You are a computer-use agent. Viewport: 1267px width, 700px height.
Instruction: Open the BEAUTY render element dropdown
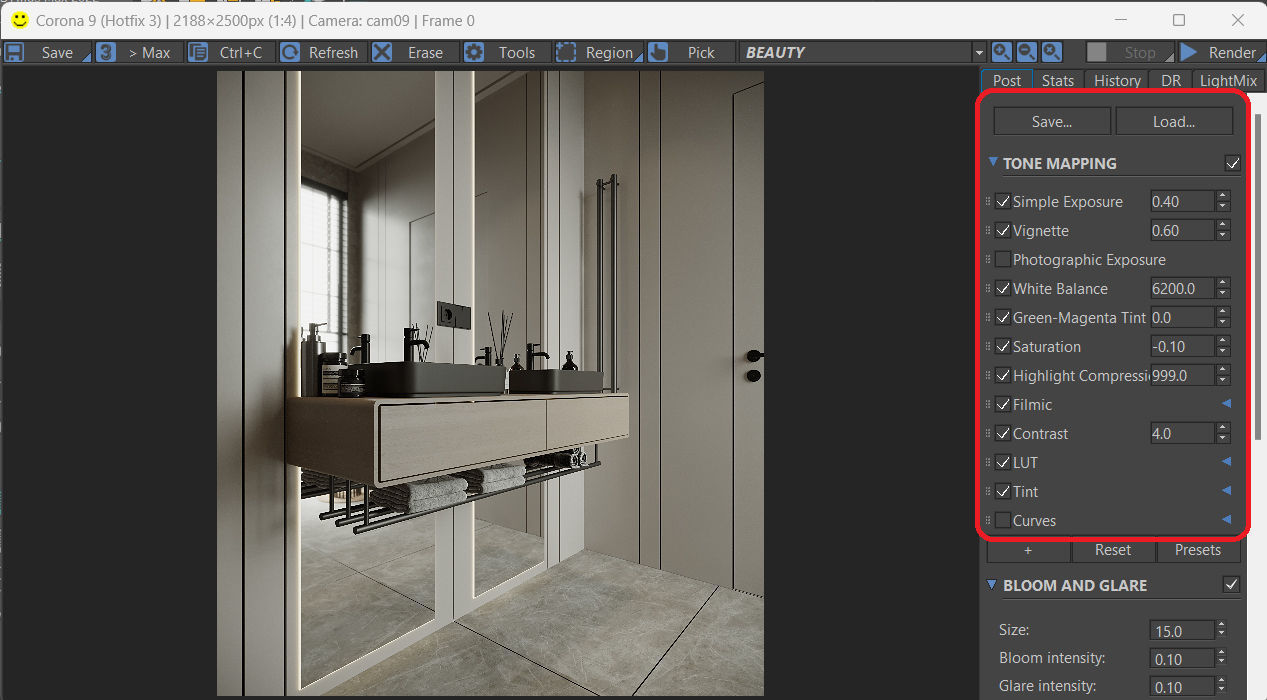[978, 53]
